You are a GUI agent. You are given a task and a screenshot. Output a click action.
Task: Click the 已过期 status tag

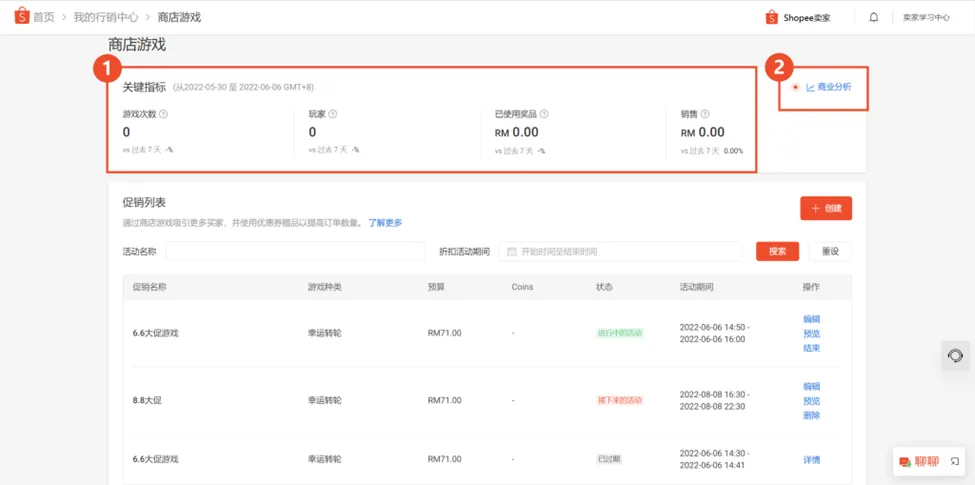tap(609, 460)
